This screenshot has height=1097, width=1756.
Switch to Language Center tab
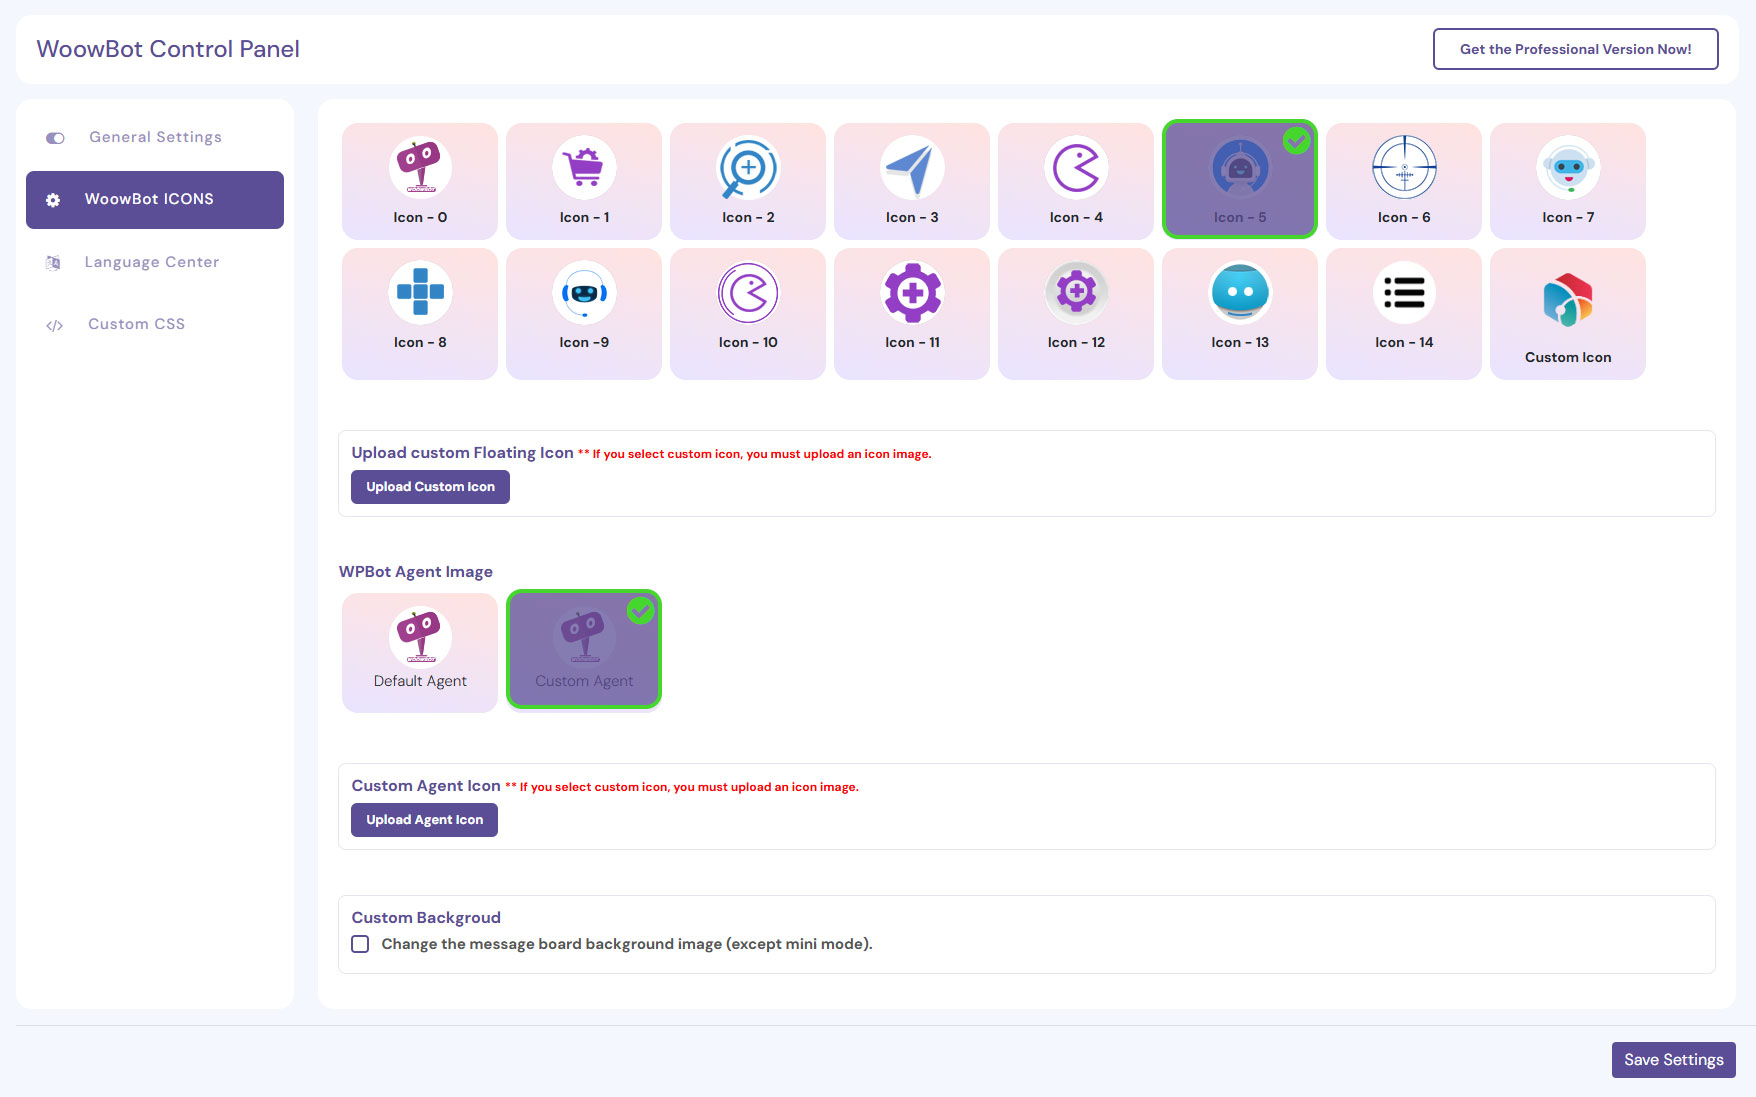coord(155,262)
